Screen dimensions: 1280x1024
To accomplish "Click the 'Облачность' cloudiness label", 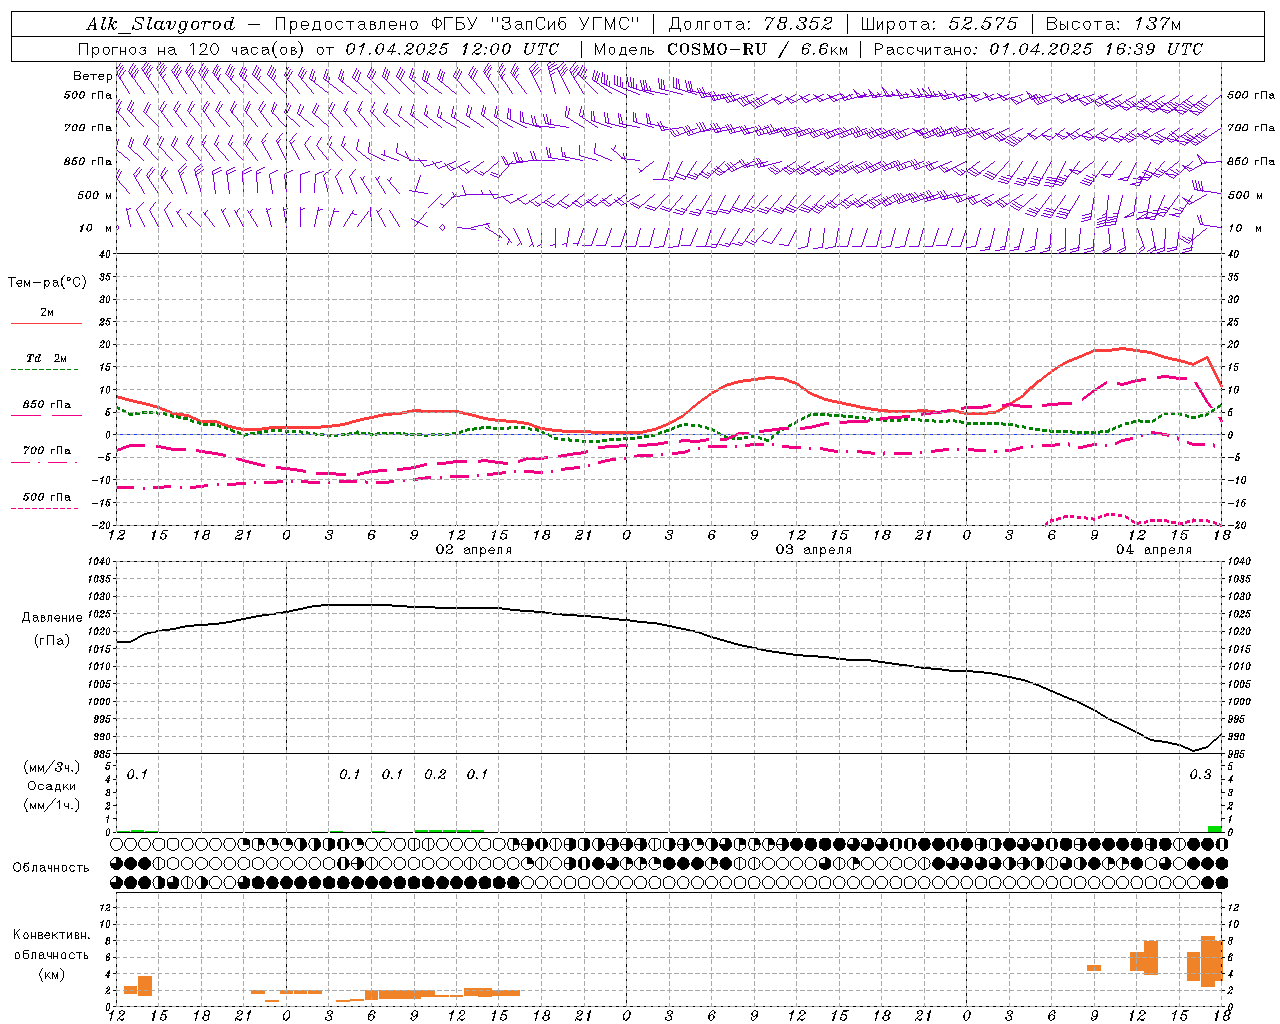I will (x=51, y=868).
